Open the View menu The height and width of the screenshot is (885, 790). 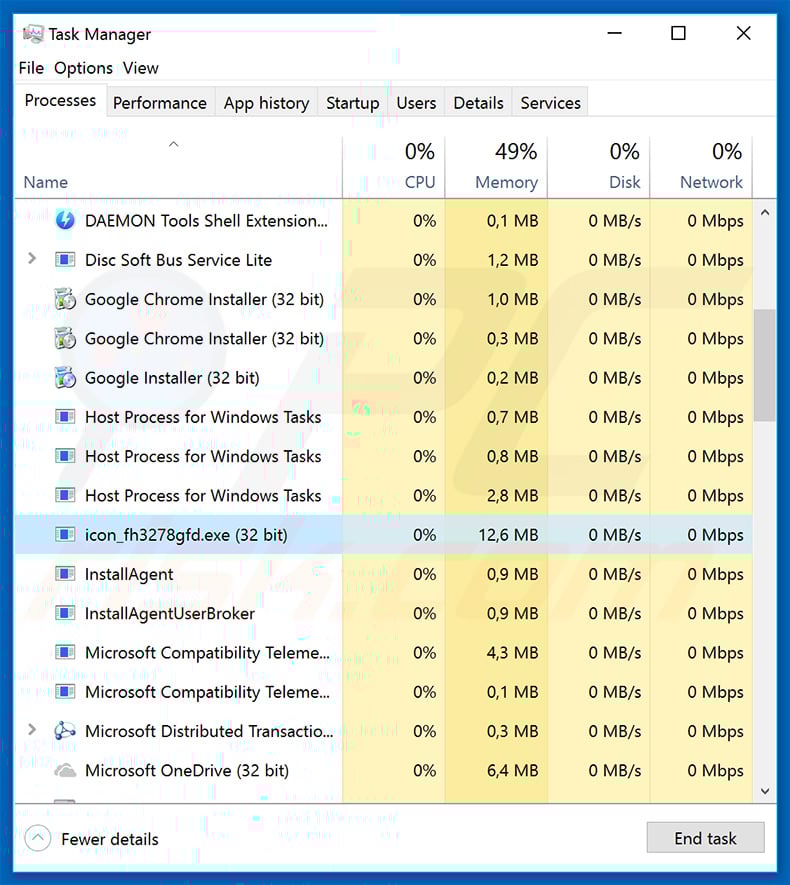[141, 68]
